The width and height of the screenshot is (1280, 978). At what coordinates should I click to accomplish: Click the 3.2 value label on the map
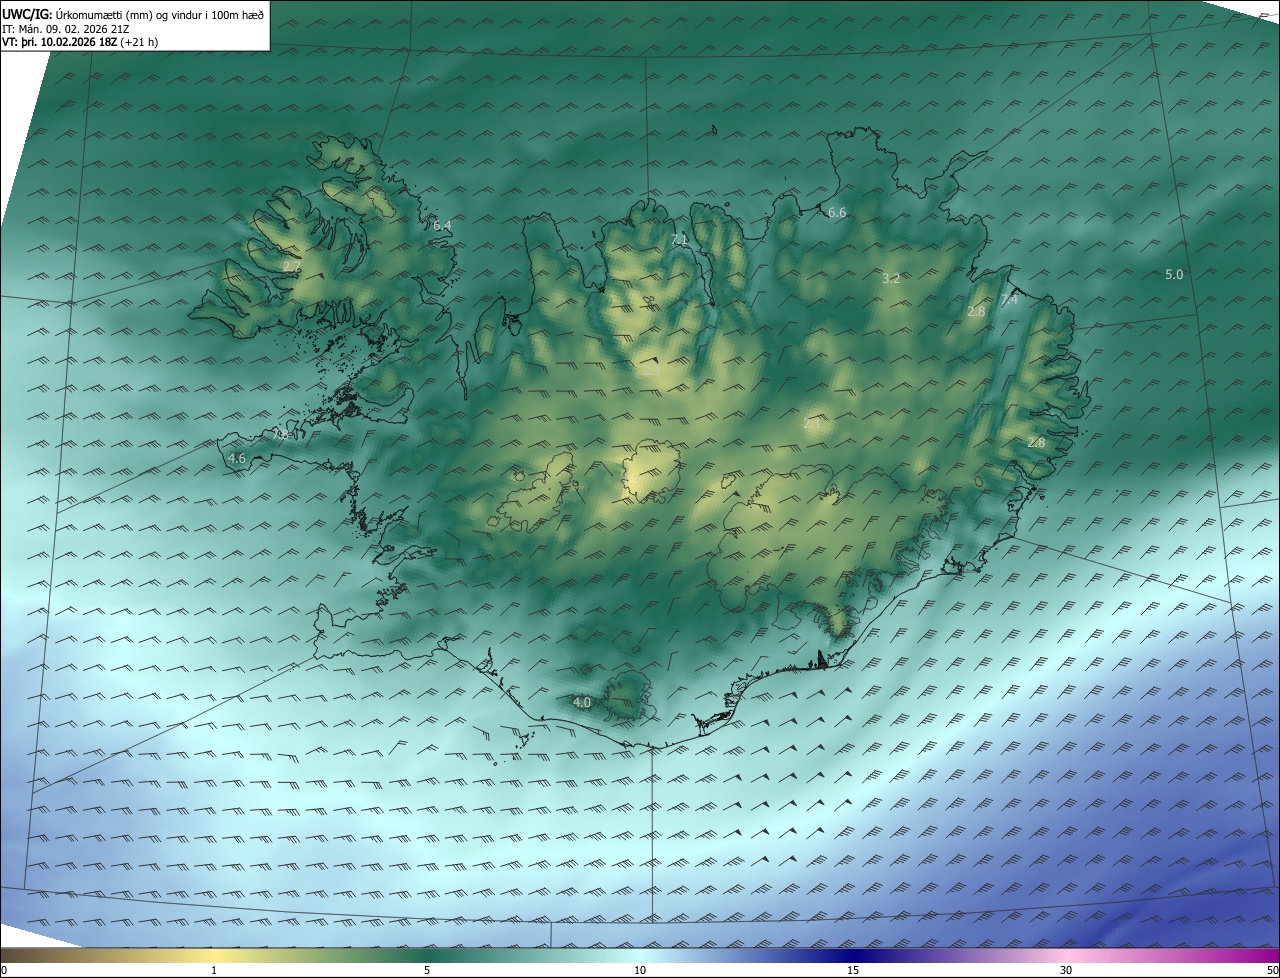pos(891,278)
